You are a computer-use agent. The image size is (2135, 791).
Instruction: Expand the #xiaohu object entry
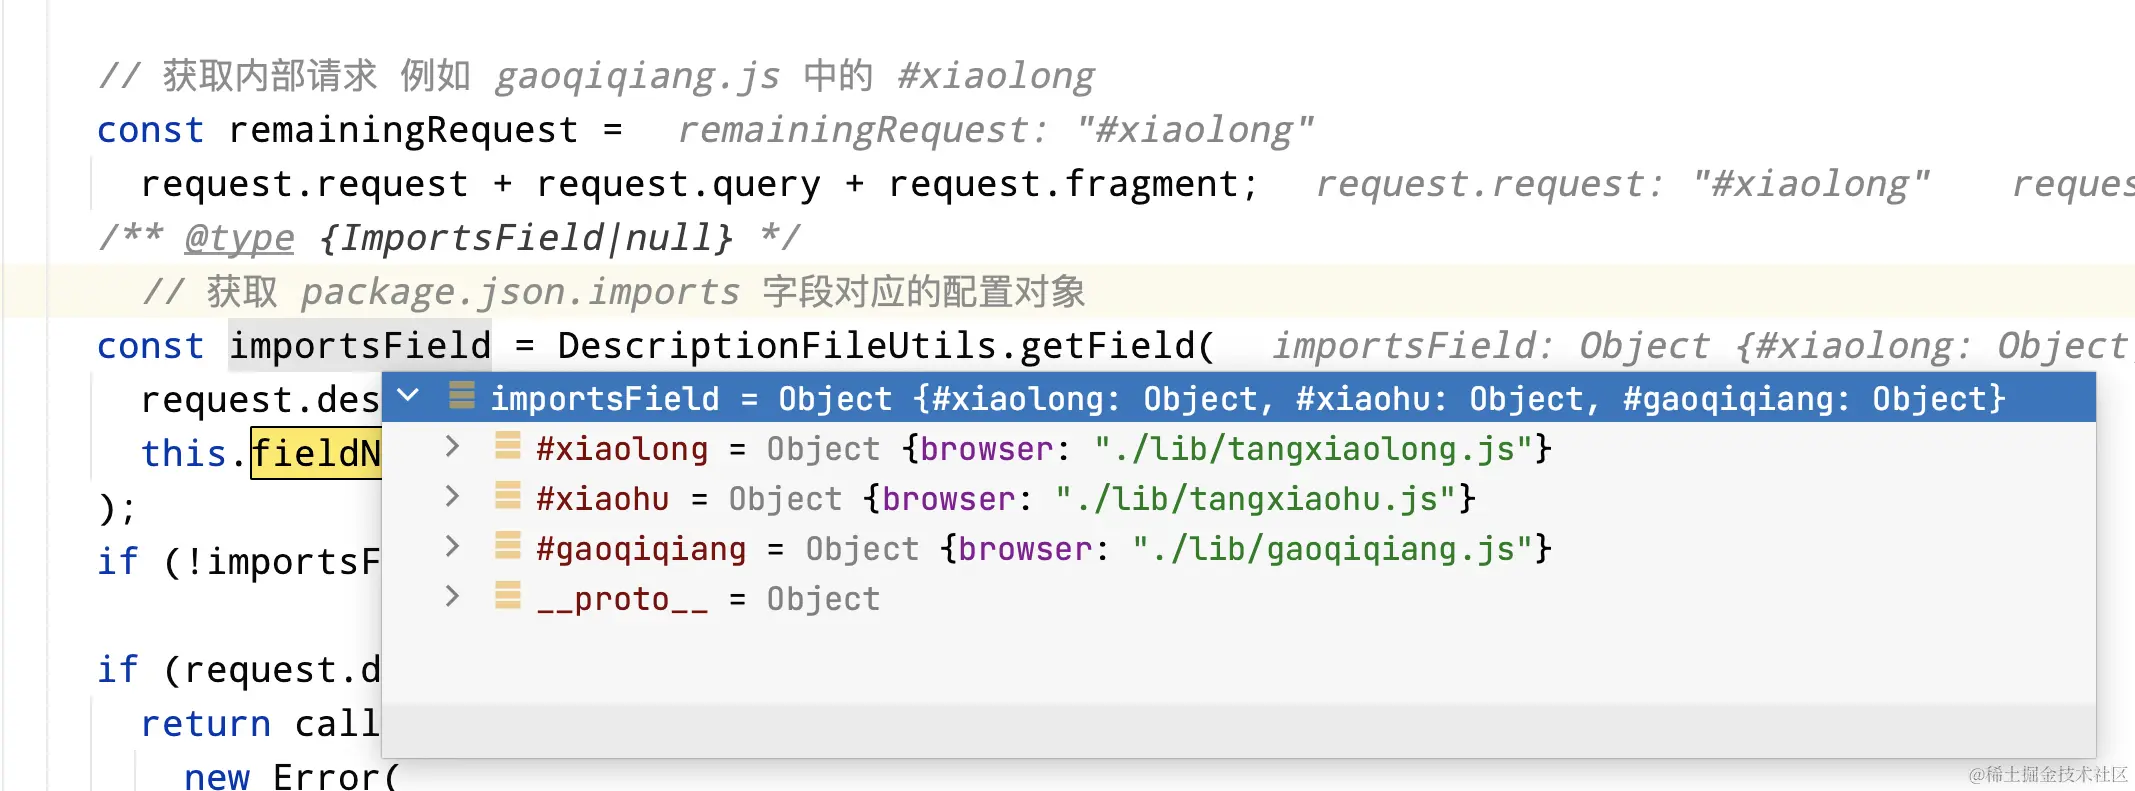click(x=452, y=497)
